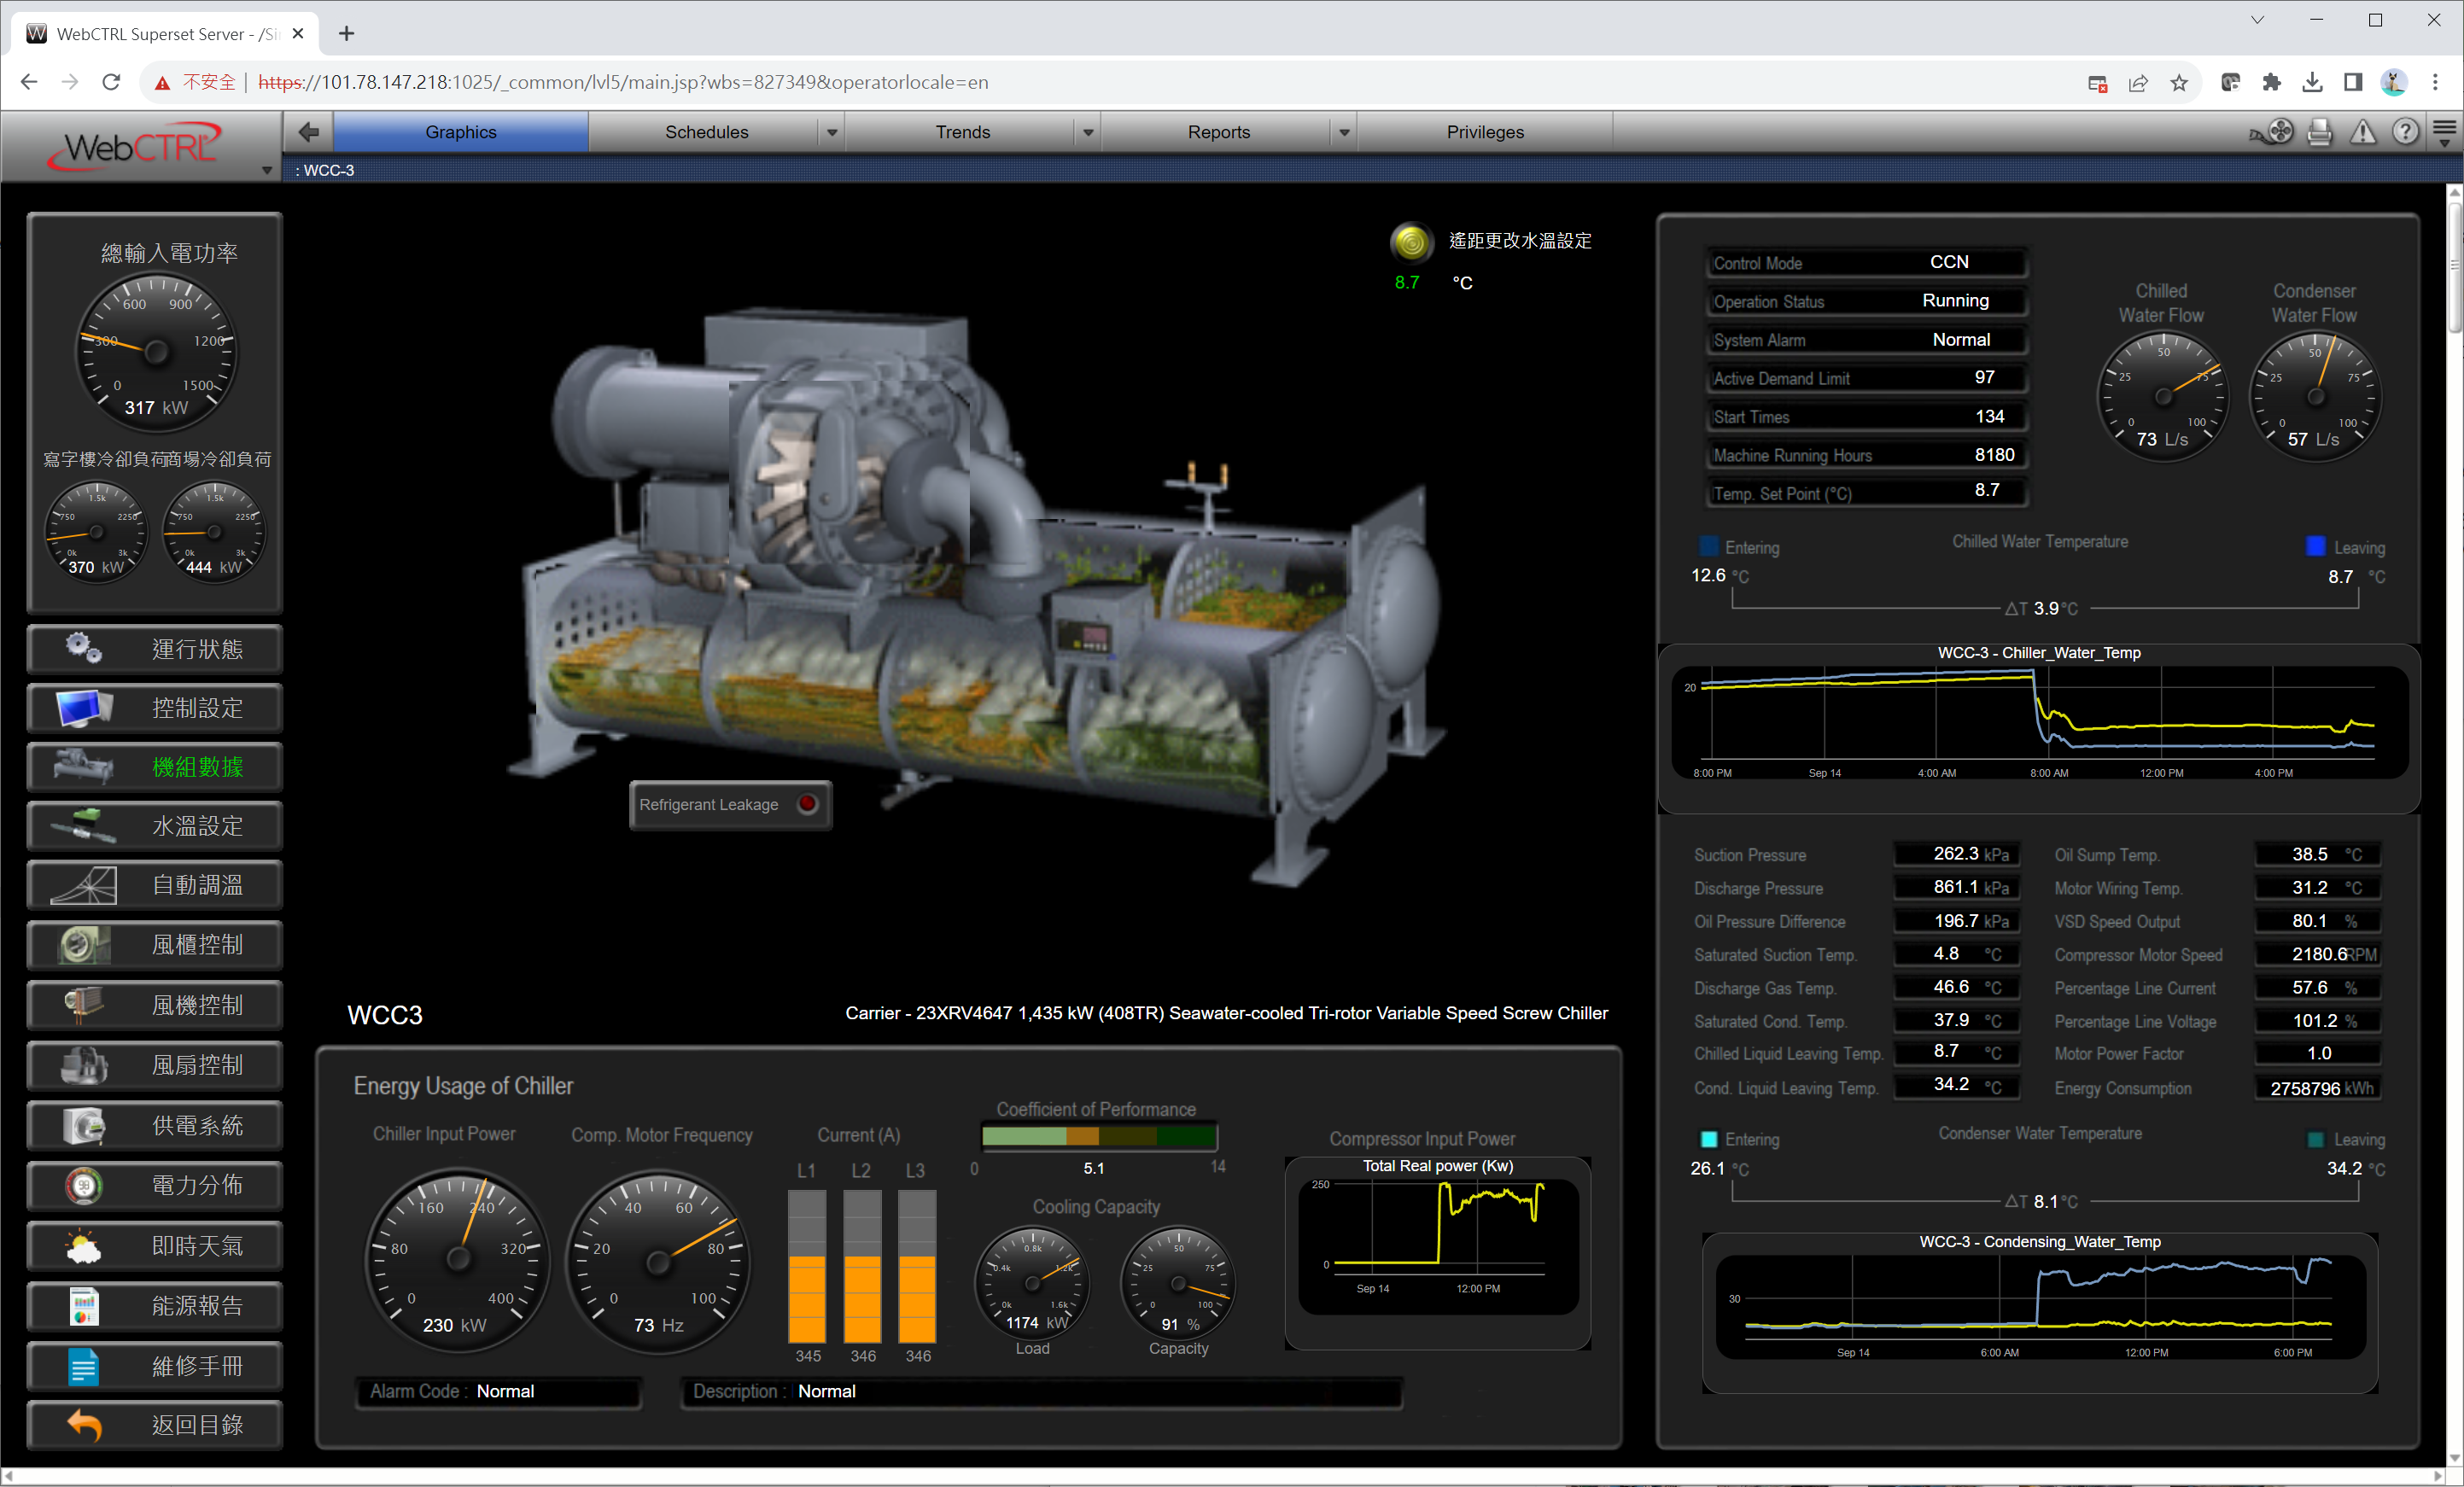This screenshot has width=2464, height=1487.
Task: Open 供電系統 power supply page
Action: 155,1126
